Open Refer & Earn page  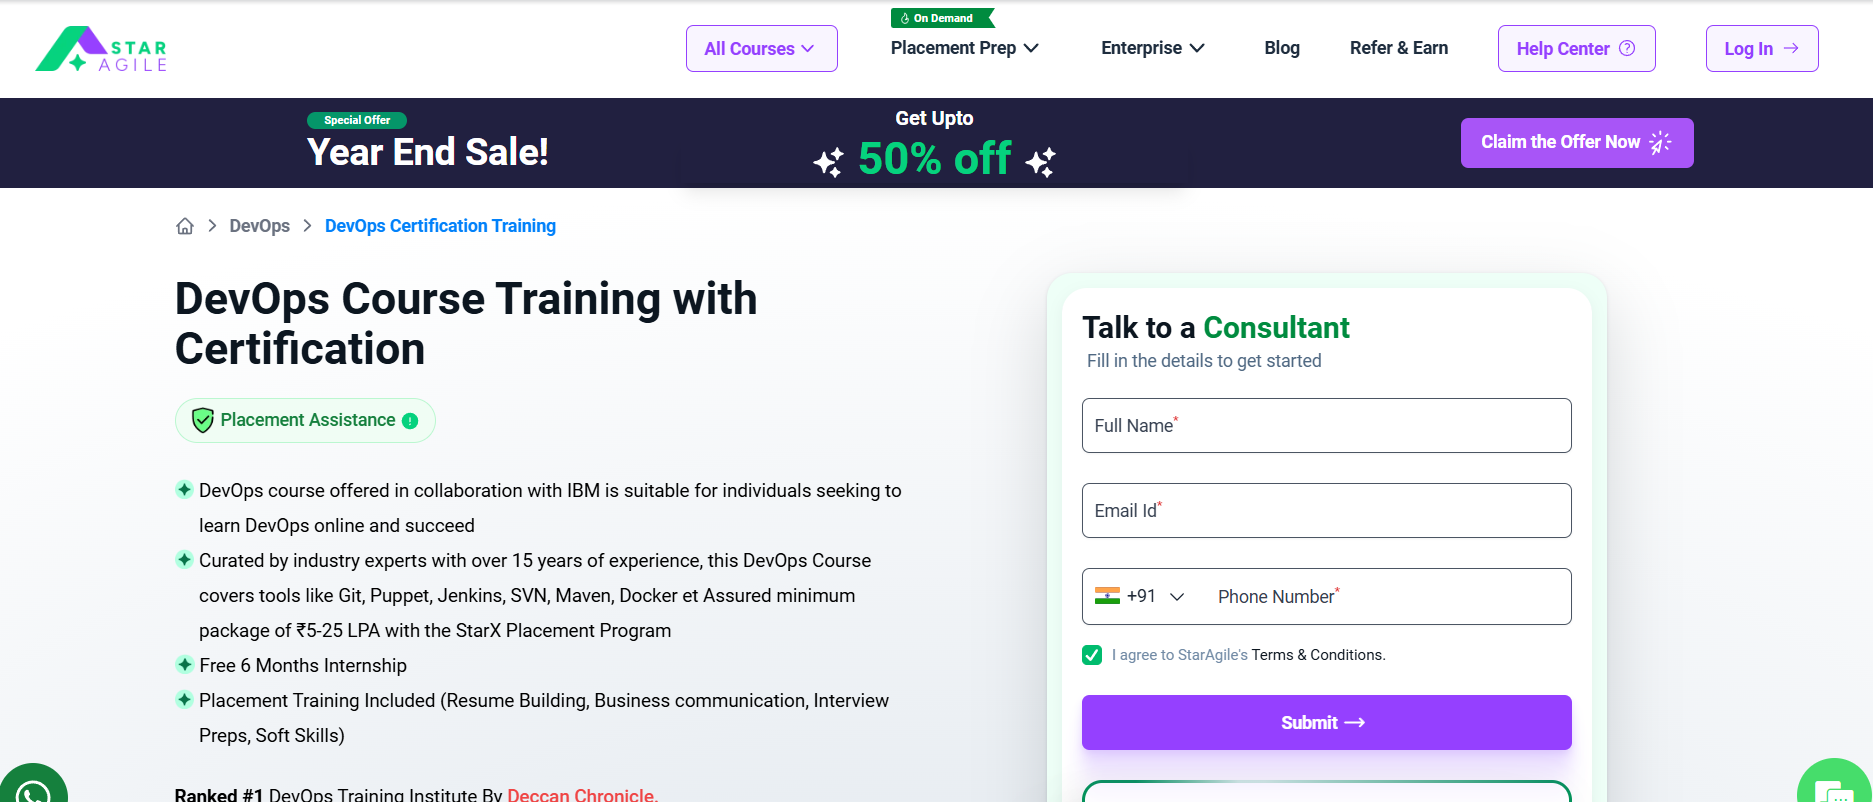[1399, 48]
